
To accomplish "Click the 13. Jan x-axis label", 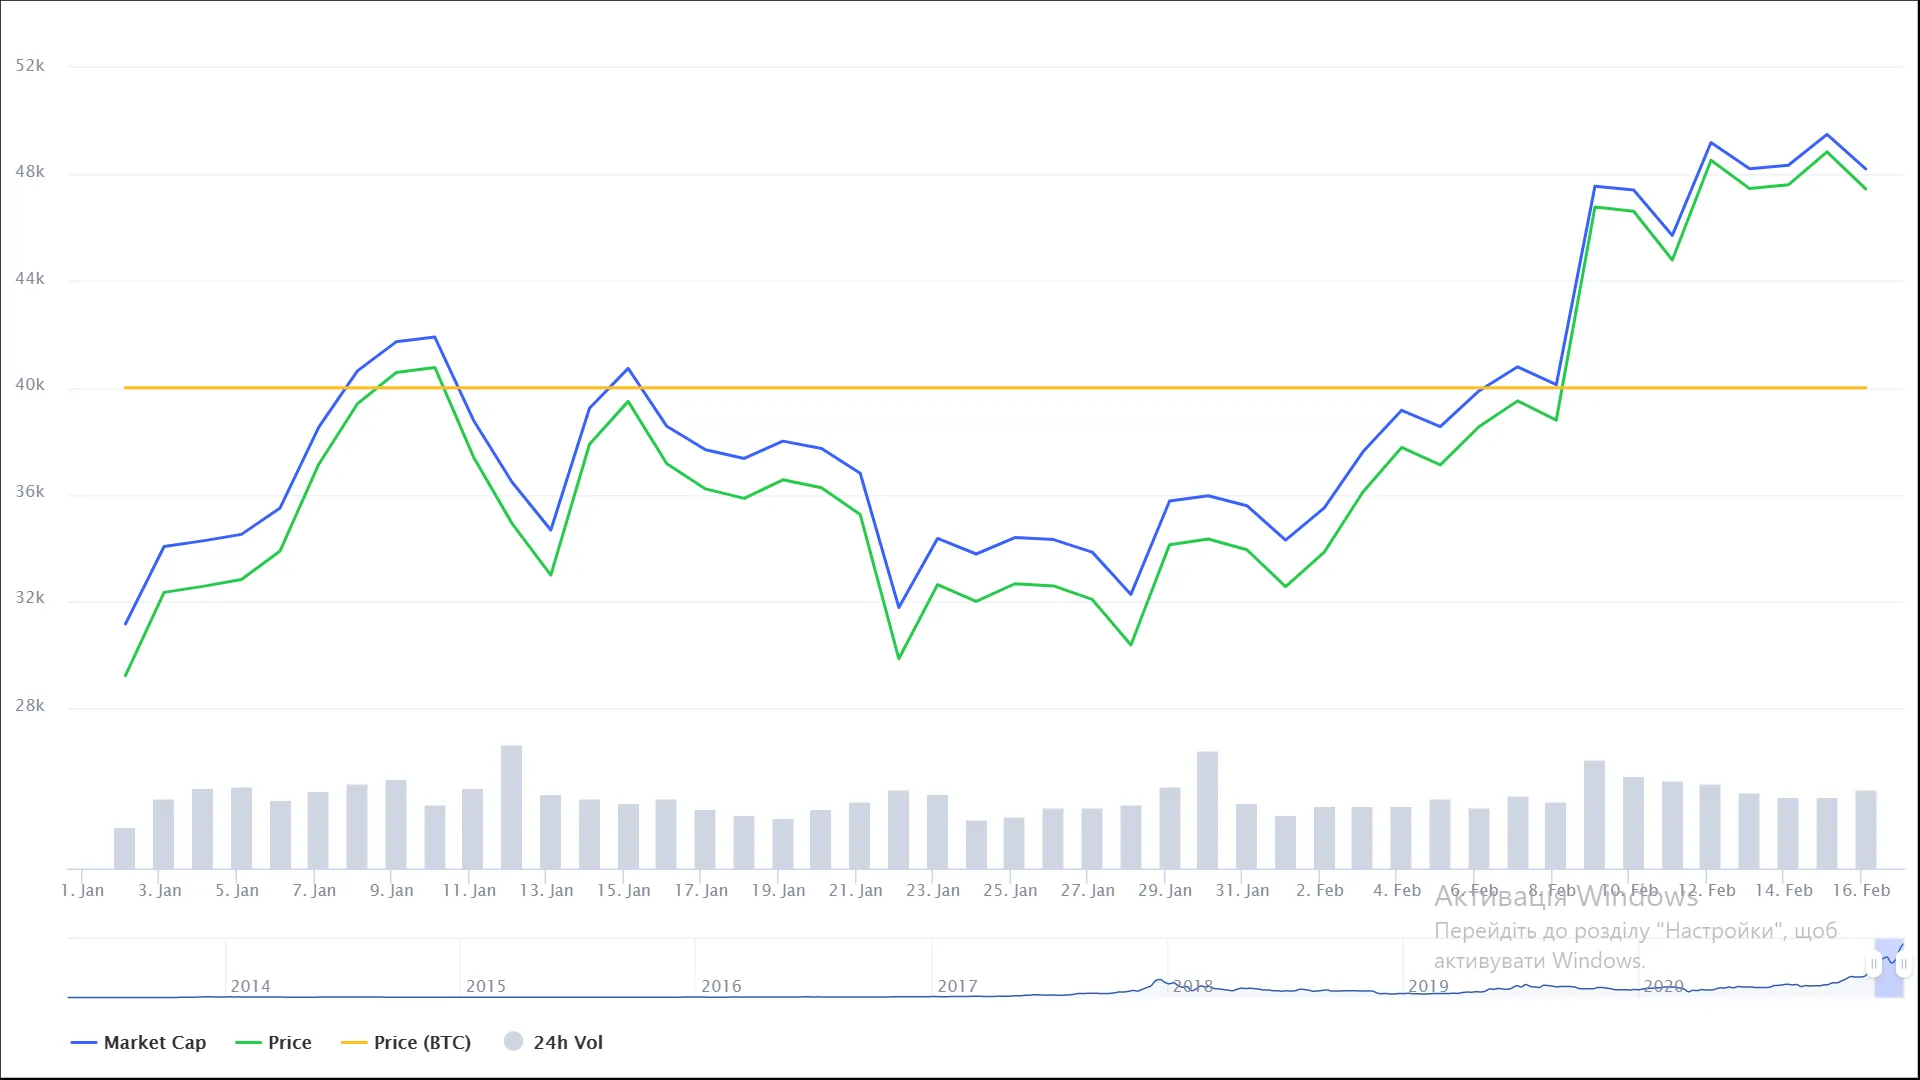I will [546, 890].
